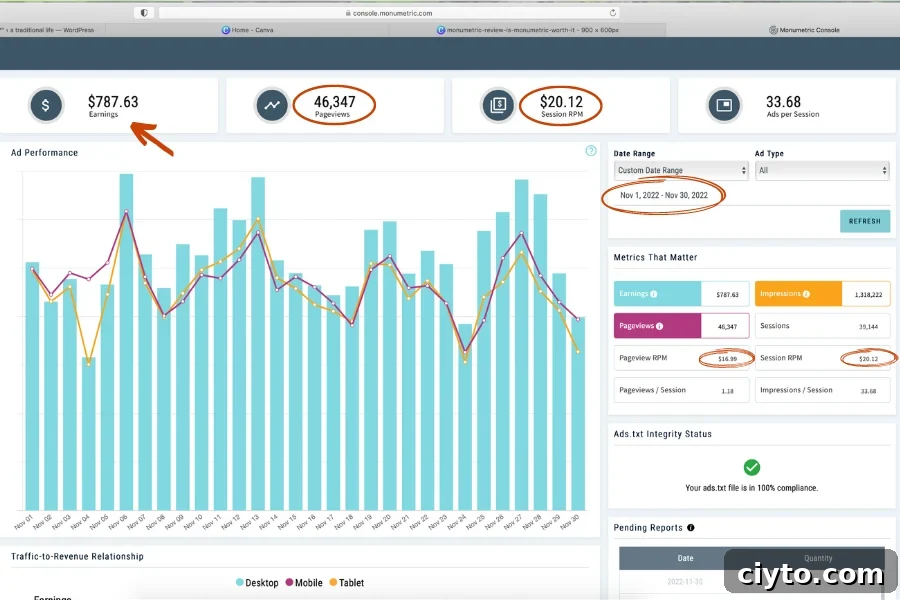Click the browser reload icon
Image resolution: width=900 pixels, height=600 pixels.
(612, 13)
